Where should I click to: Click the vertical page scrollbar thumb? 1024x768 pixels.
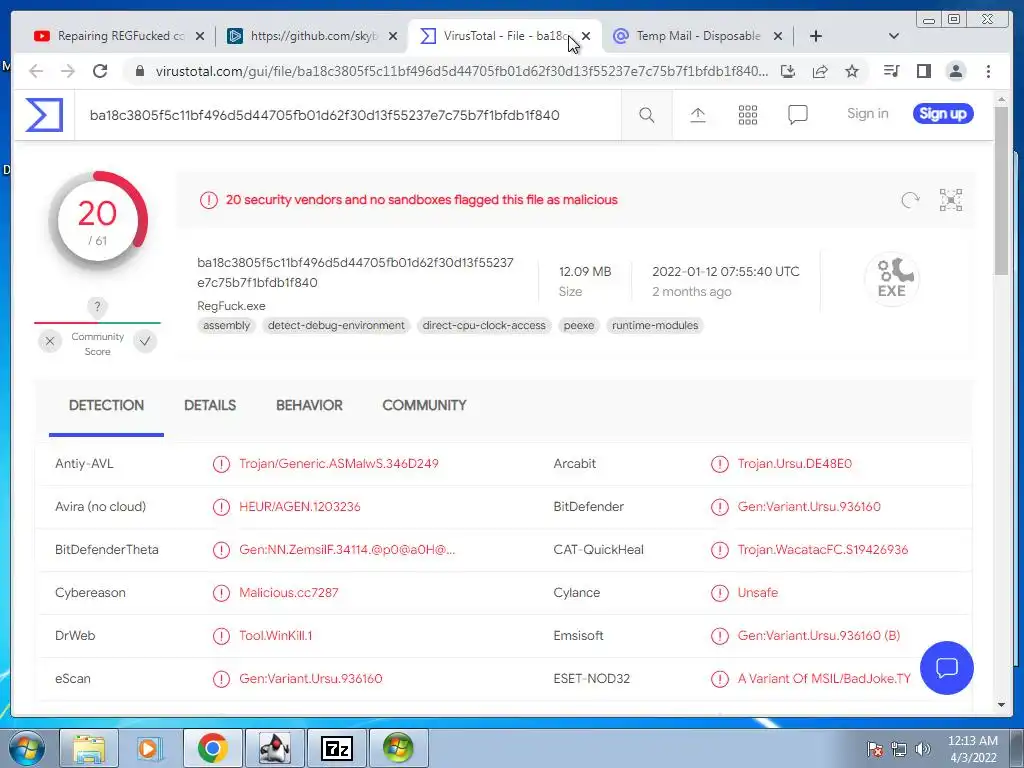point(1001,189)
